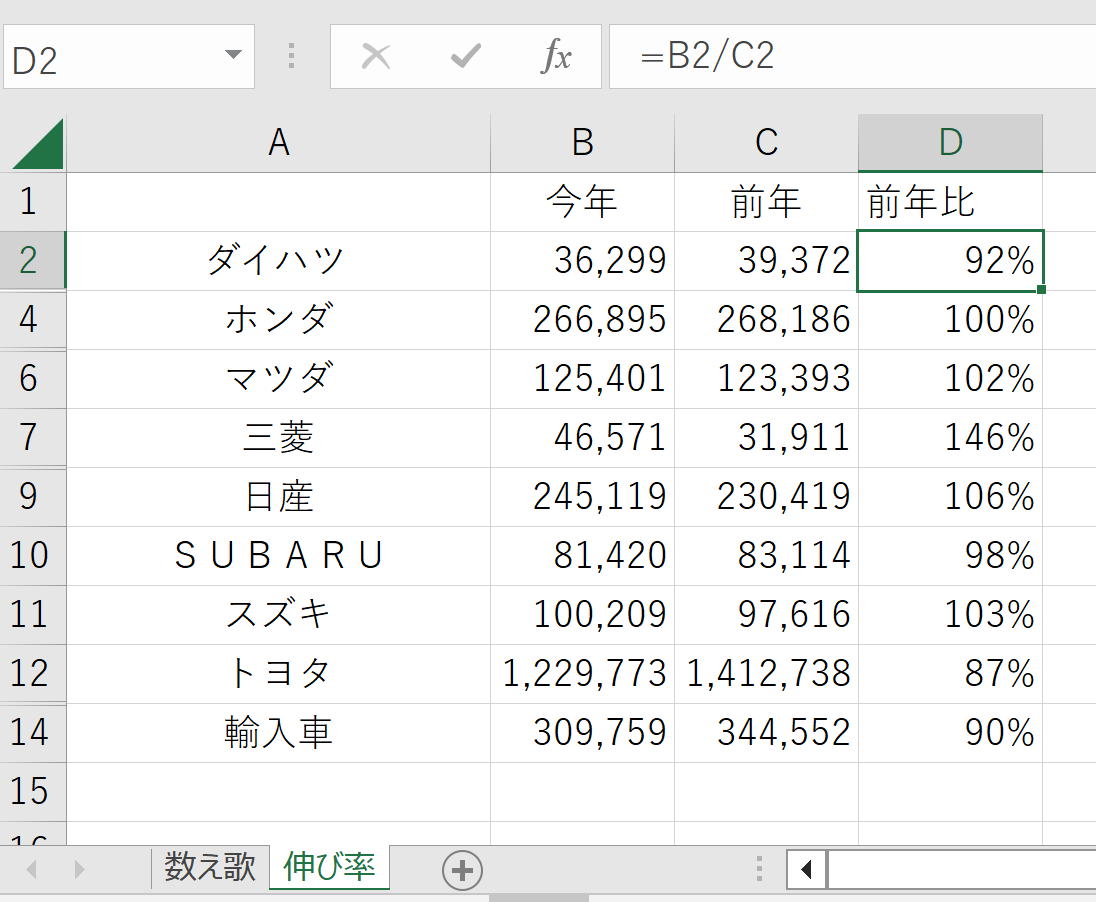
Task: Select row 15 header
Action: point(33,792)
